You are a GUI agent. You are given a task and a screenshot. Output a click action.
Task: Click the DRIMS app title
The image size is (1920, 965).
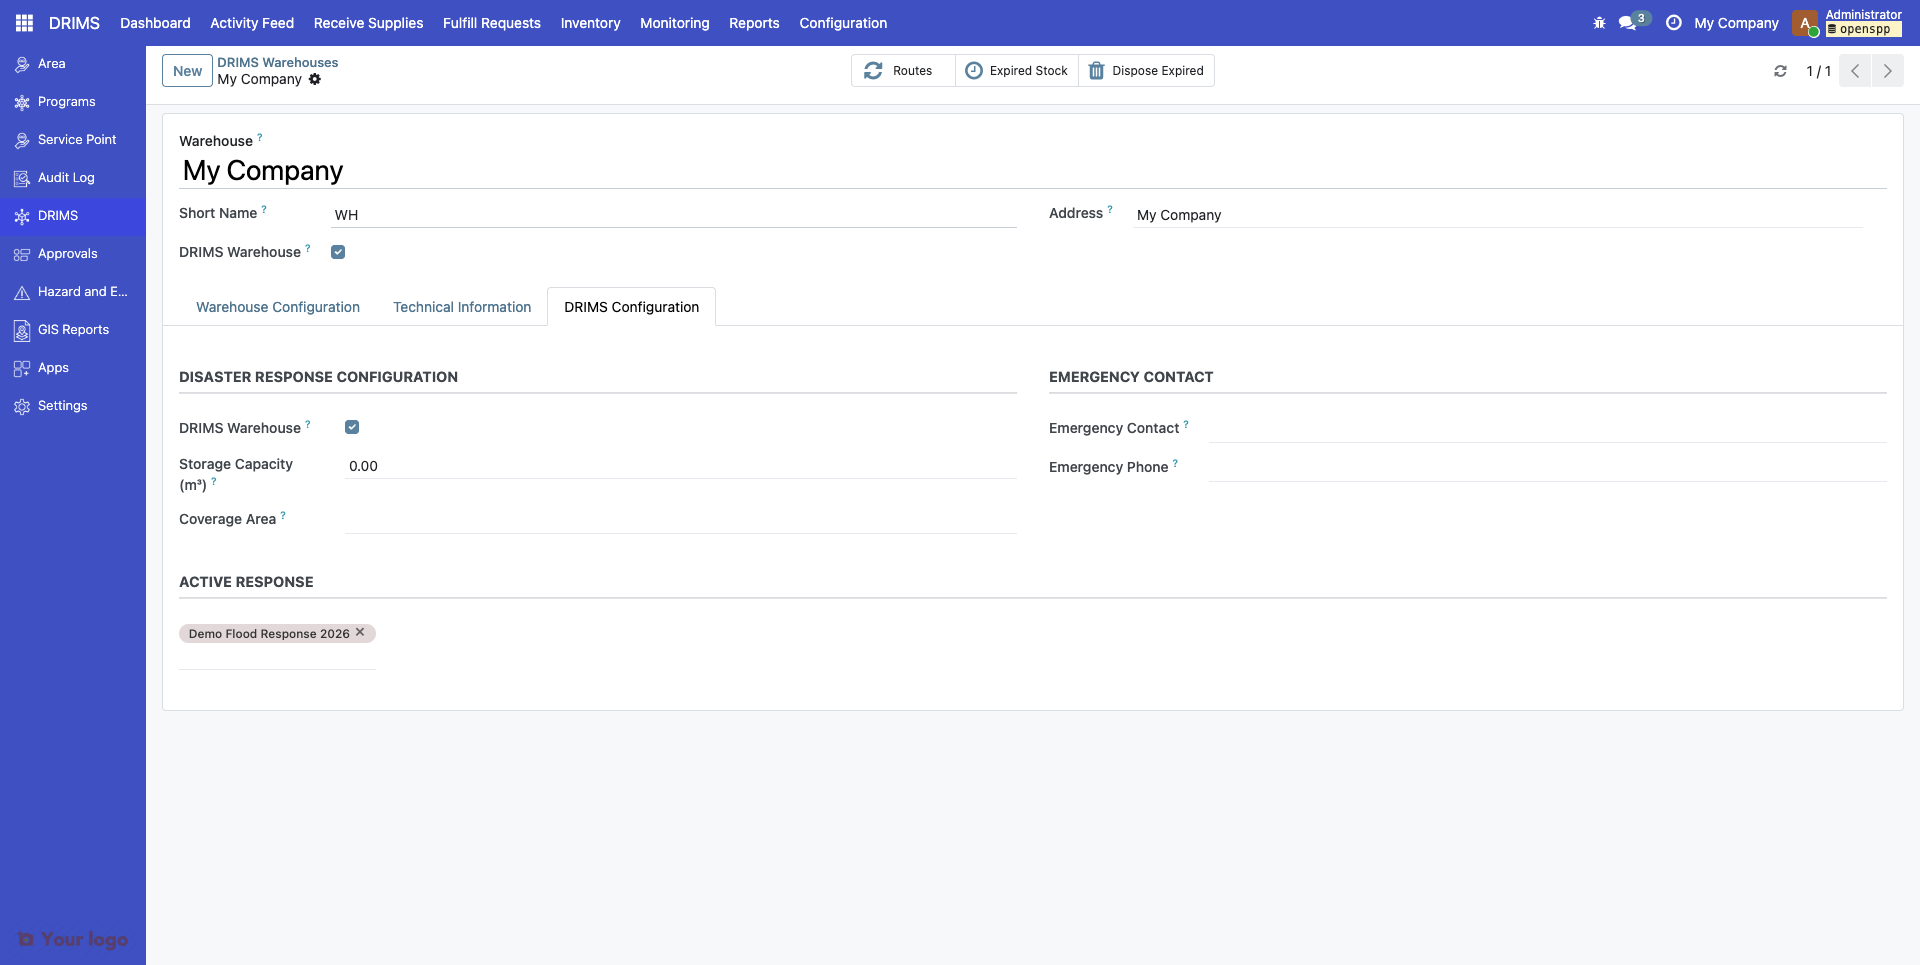point(74,23)
